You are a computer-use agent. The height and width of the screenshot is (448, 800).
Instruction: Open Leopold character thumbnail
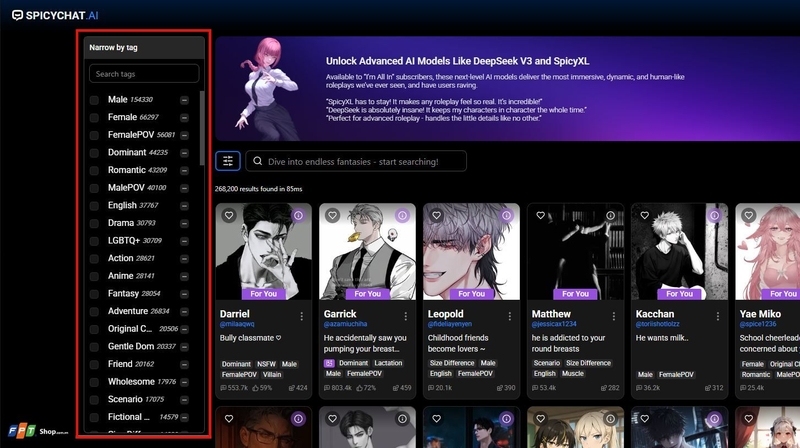tap(471, 251)
